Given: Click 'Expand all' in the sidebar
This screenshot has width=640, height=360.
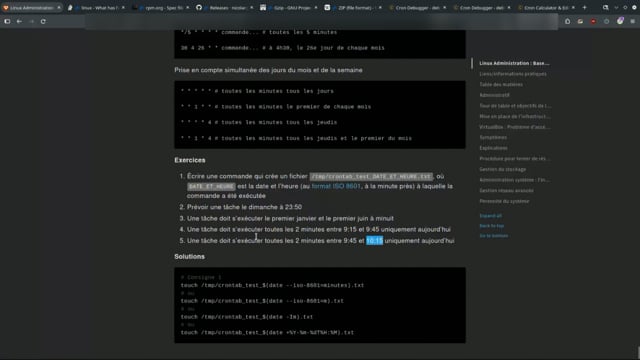Looking at the screenshot, I should 490,216.
